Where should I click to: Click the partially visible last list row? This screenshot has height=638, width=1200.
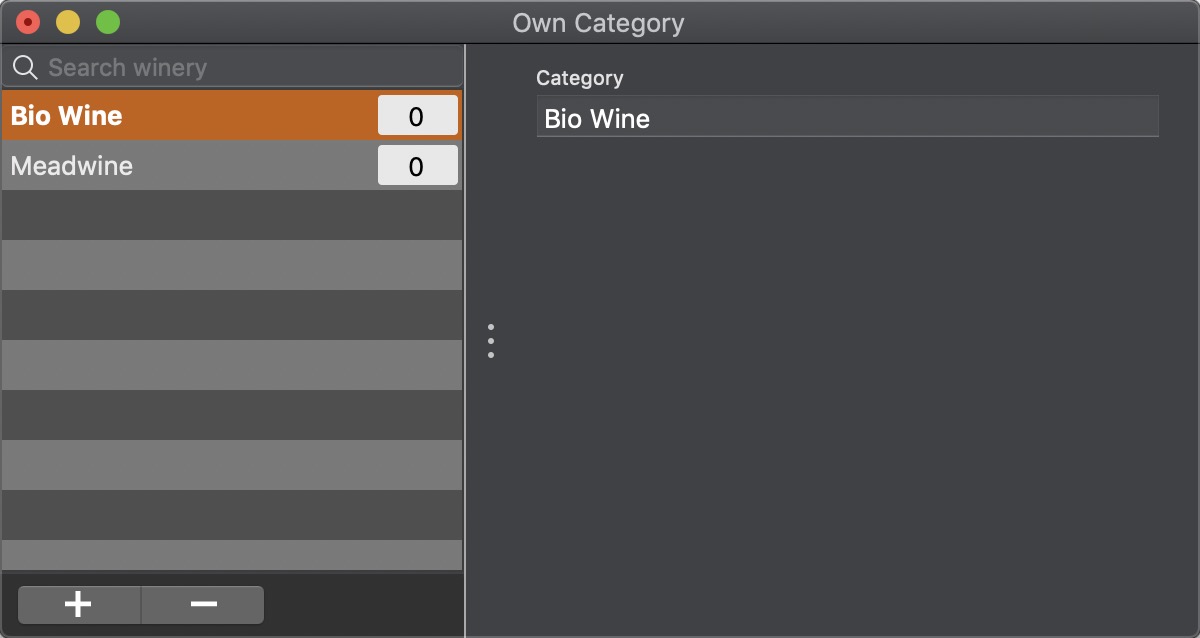pyautogui.click(x=232, y=555)
